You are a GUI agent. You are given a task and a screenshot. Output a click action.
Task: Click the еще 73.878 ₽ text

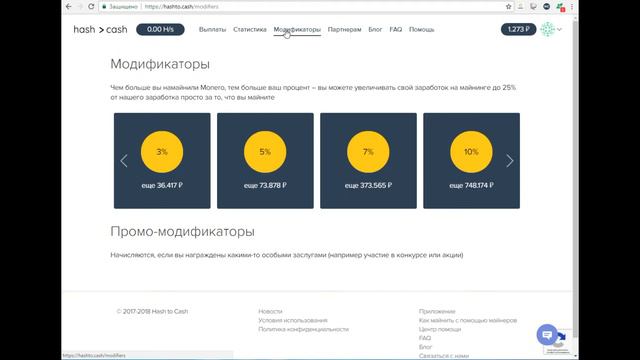[x=265, y=185]
